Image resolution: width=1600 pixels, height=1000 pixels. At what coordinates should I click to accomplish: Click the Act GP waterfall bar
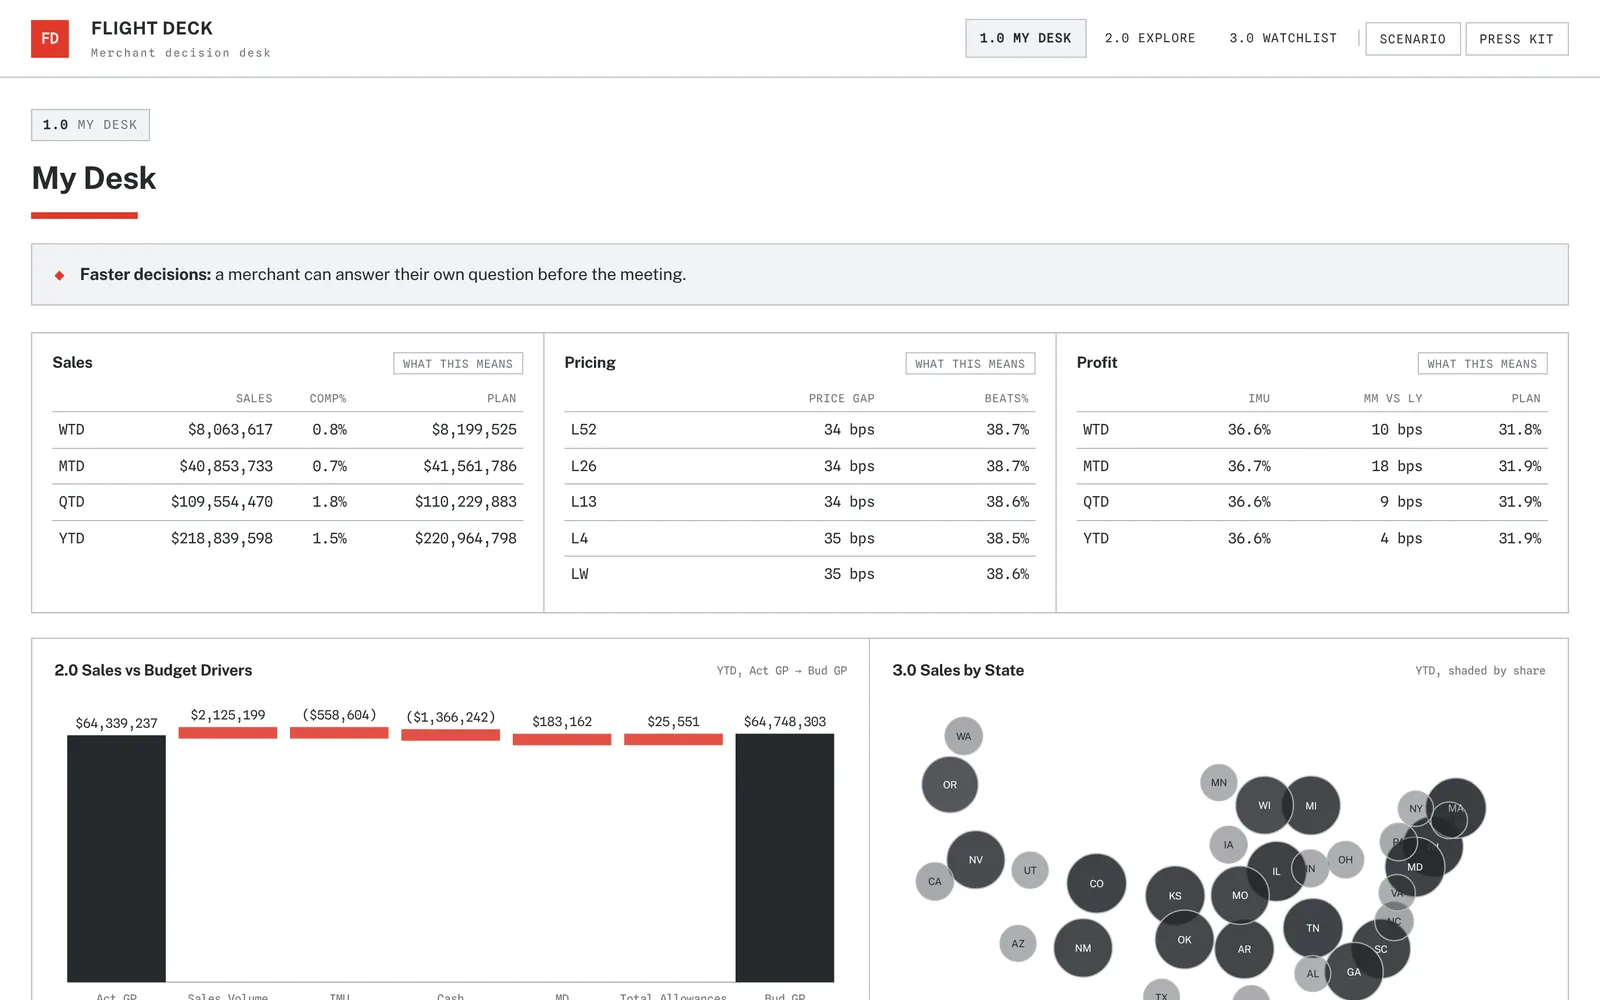tap(116, 858)
